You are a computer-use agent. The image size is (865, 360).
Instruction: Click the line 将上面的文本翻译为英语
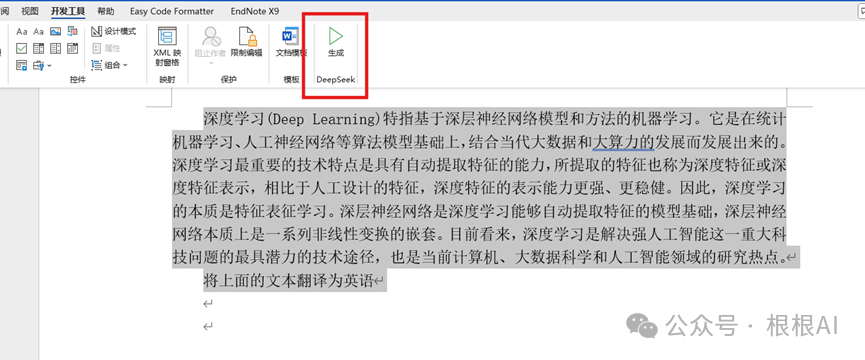coord(289,280)
